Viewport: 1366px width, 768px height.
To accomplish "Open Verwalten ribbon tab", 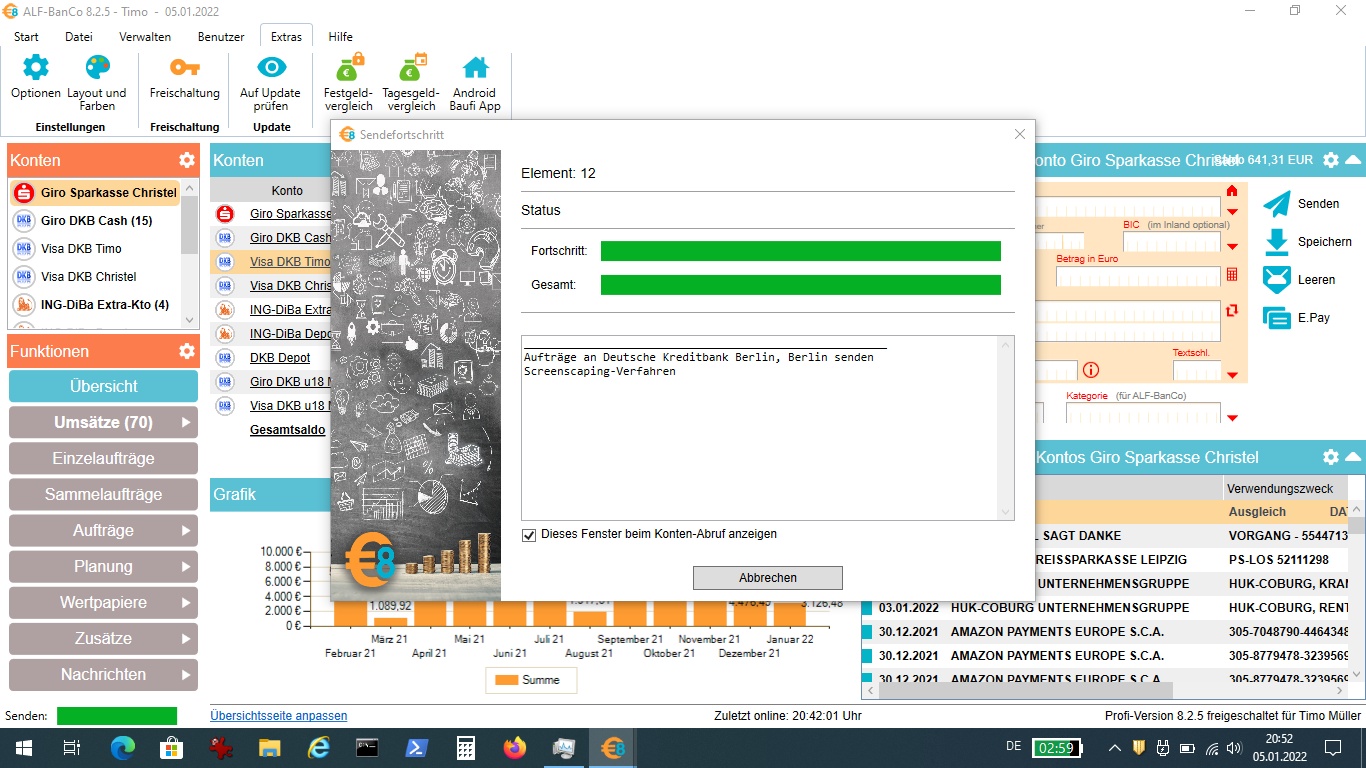I will pos(145,37).
